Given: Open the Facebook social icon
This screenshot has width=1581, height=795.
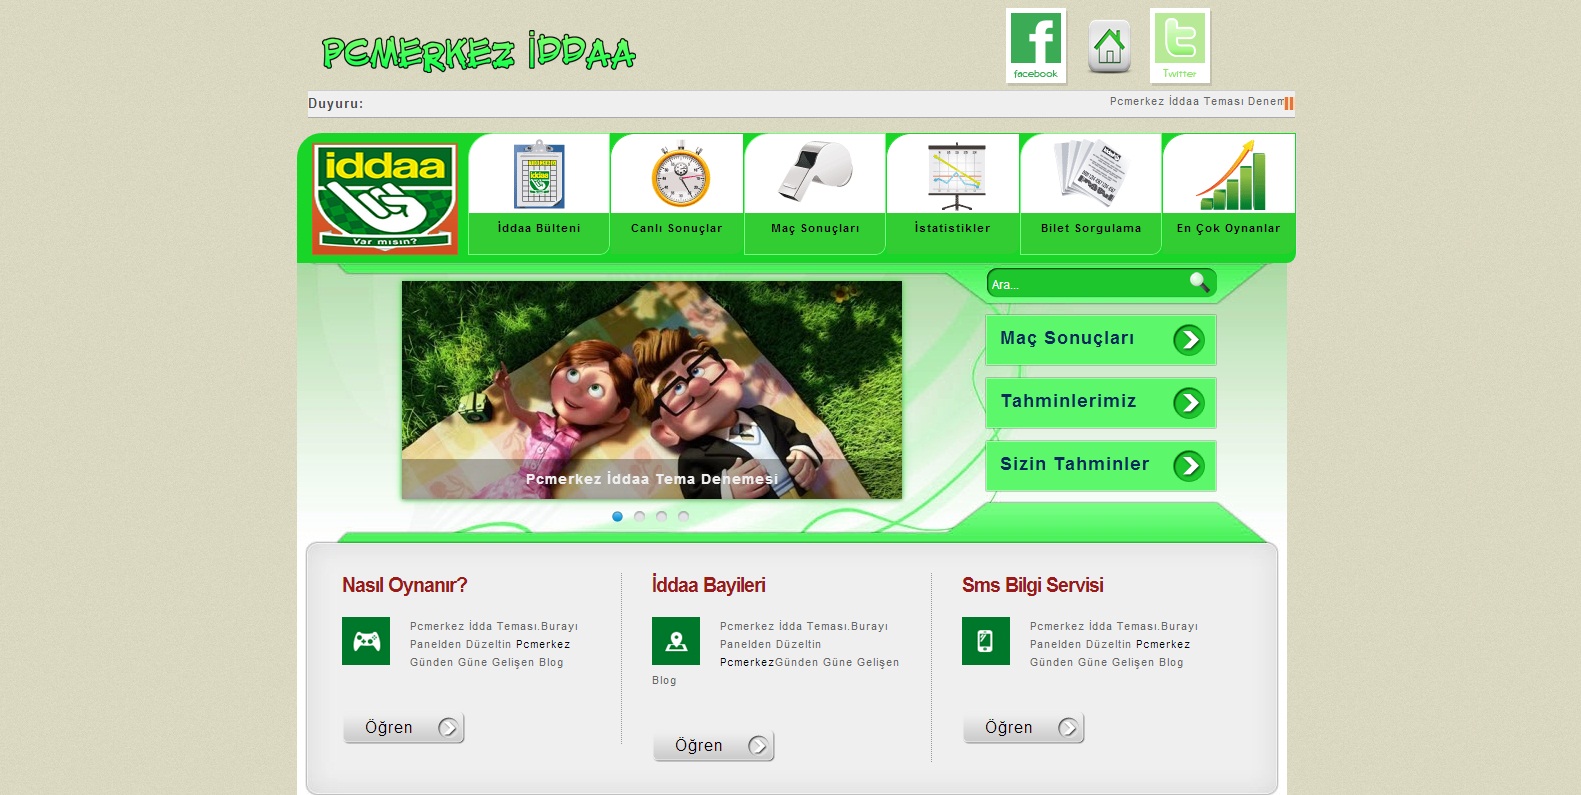Looking at the screenshot, I should pos(1036,46).
